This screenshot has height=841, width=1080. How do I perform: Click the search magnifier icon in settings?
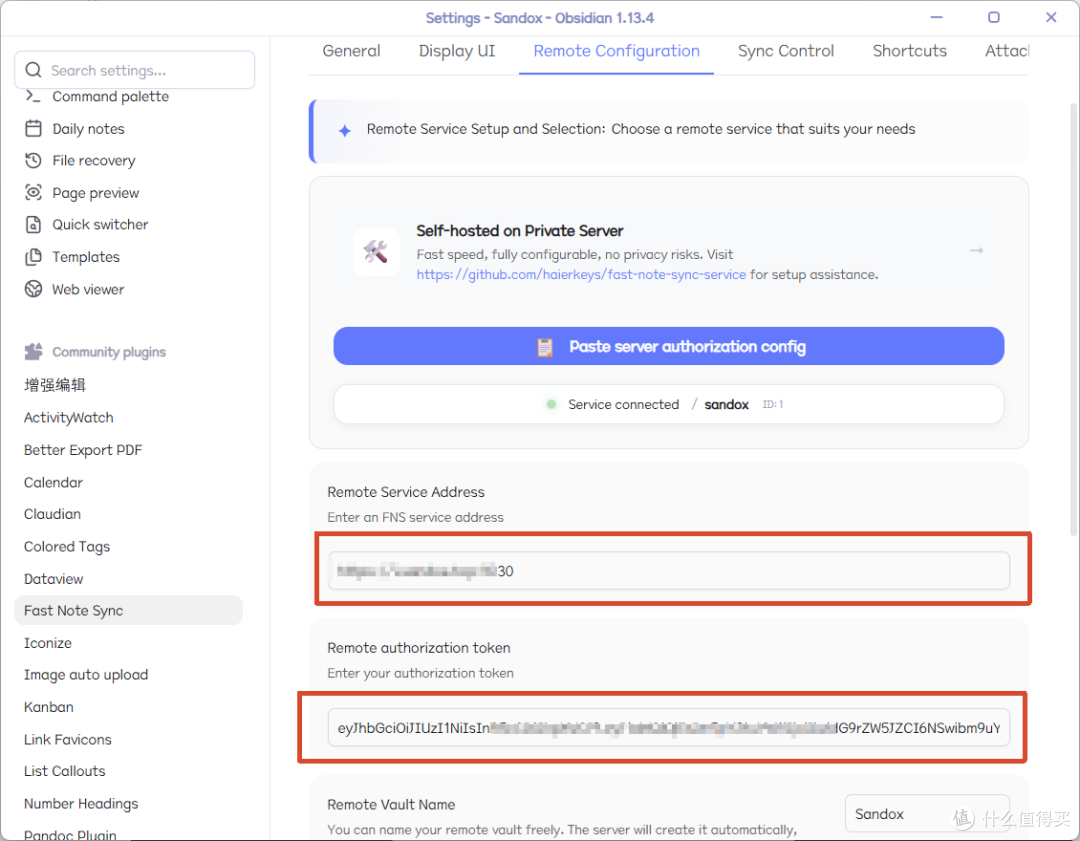[33, 70]
